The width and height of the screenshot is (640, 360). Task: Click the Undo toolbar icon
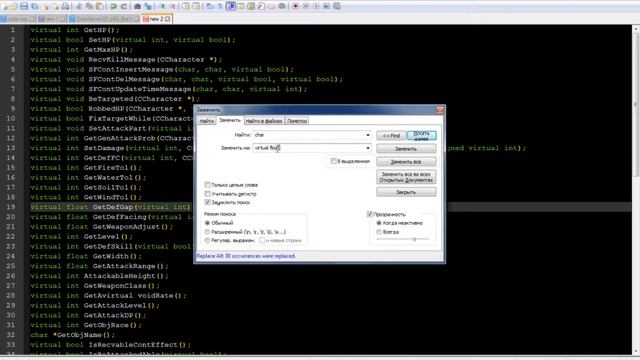click(113, 6)
